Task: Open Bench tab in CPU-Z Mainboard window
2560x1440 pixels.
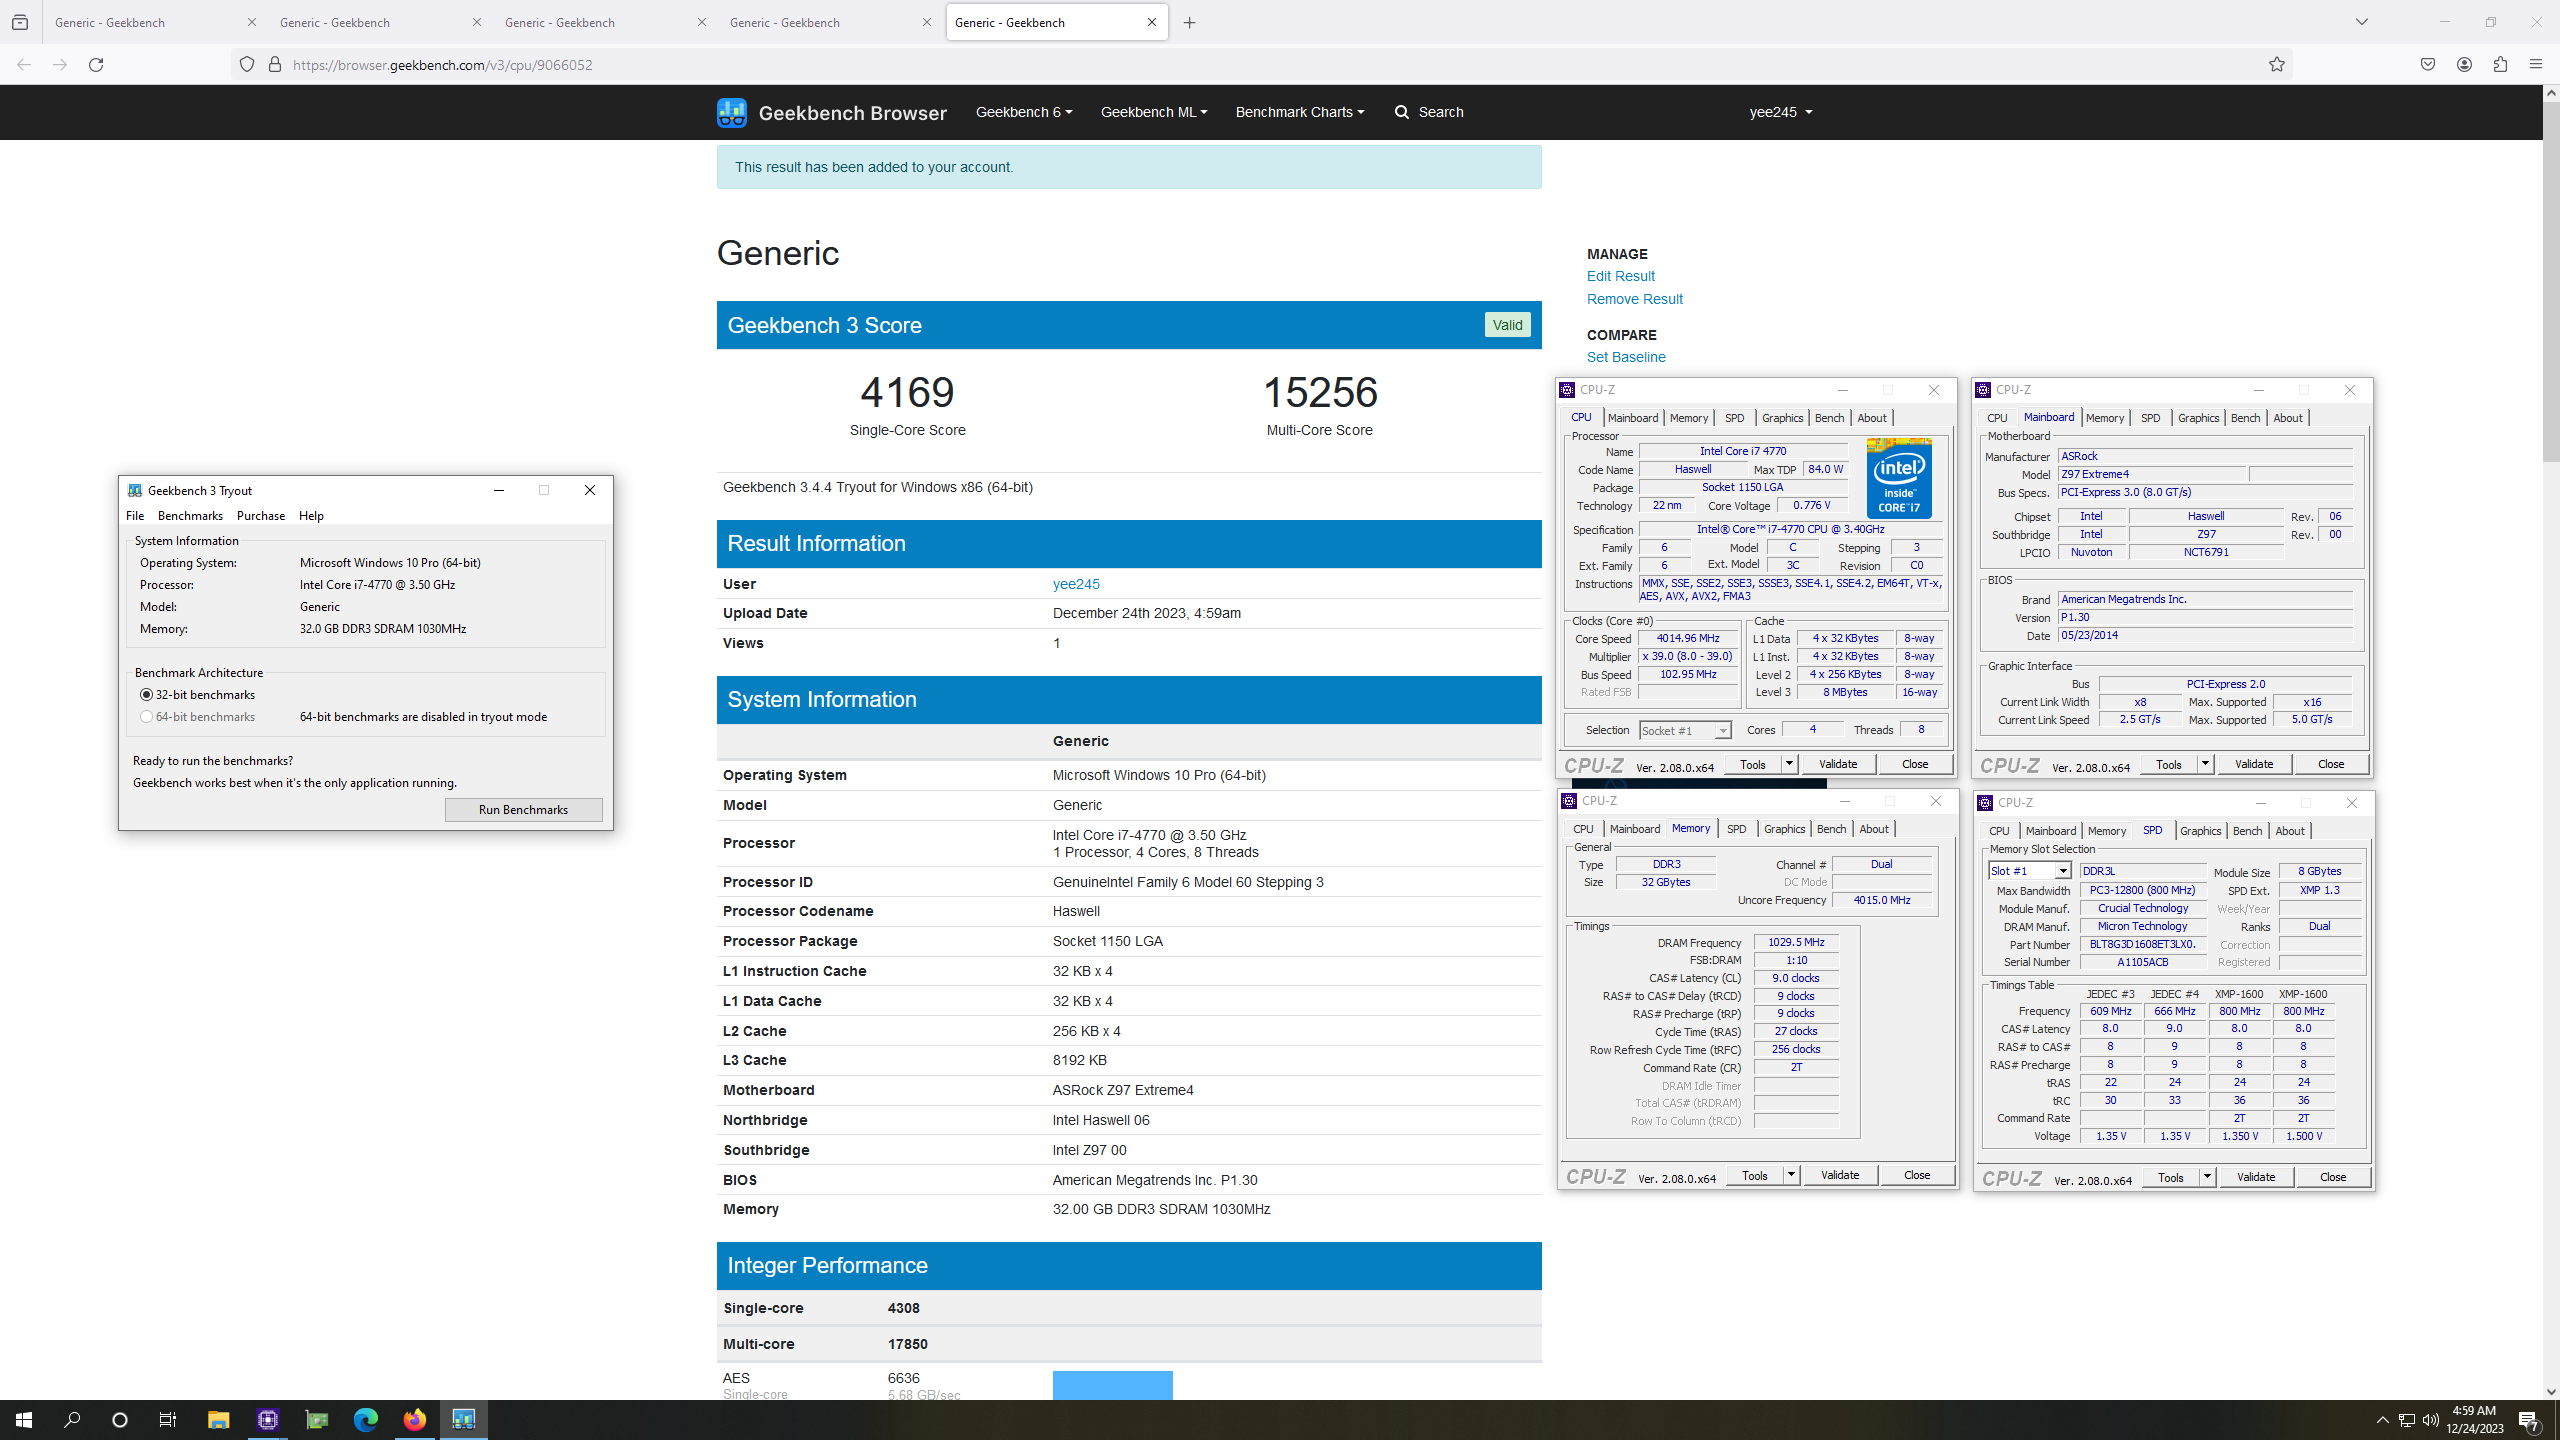Action: 2245,418
